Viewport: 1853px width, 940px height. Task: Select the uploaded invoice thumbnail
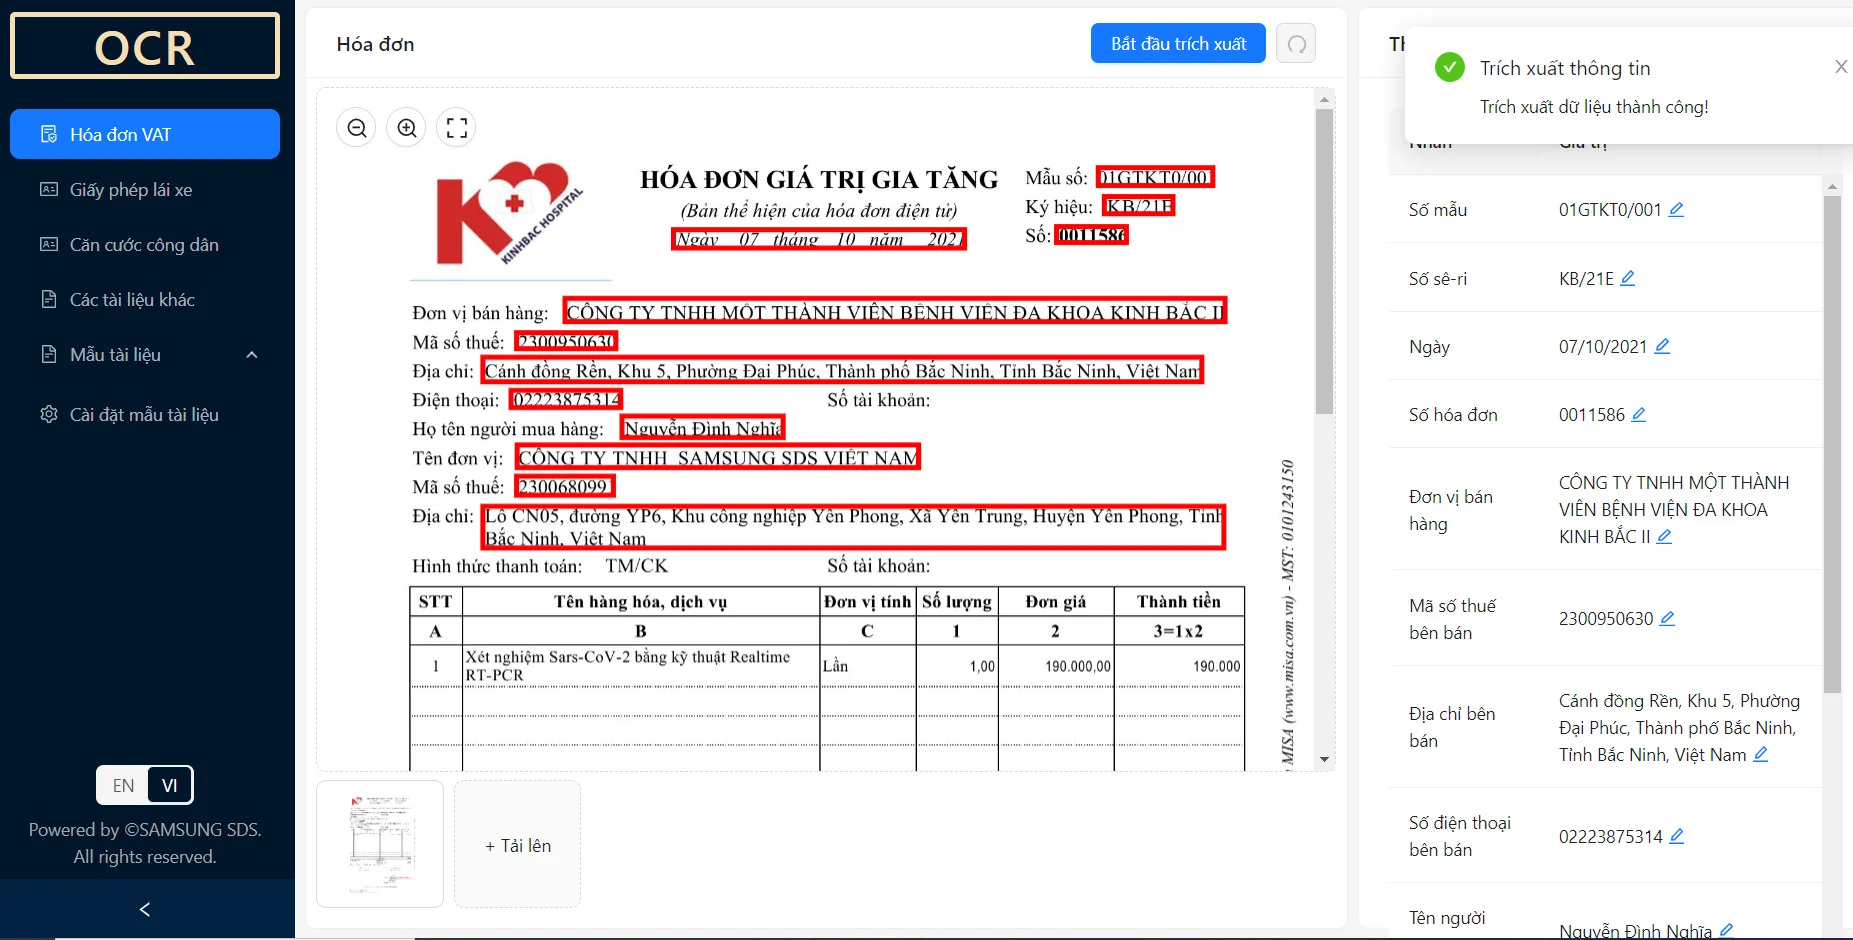pyautogui.click(x=380, y=844)
